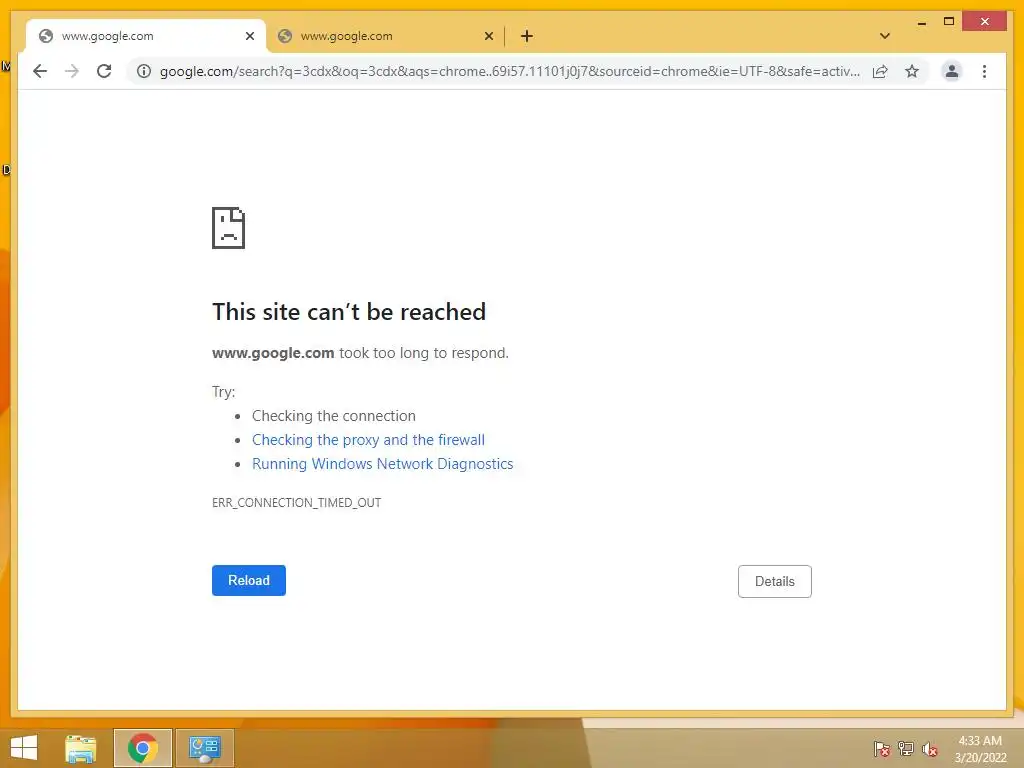
Task: Open the profile avatar menu
Action: [952, 71]
